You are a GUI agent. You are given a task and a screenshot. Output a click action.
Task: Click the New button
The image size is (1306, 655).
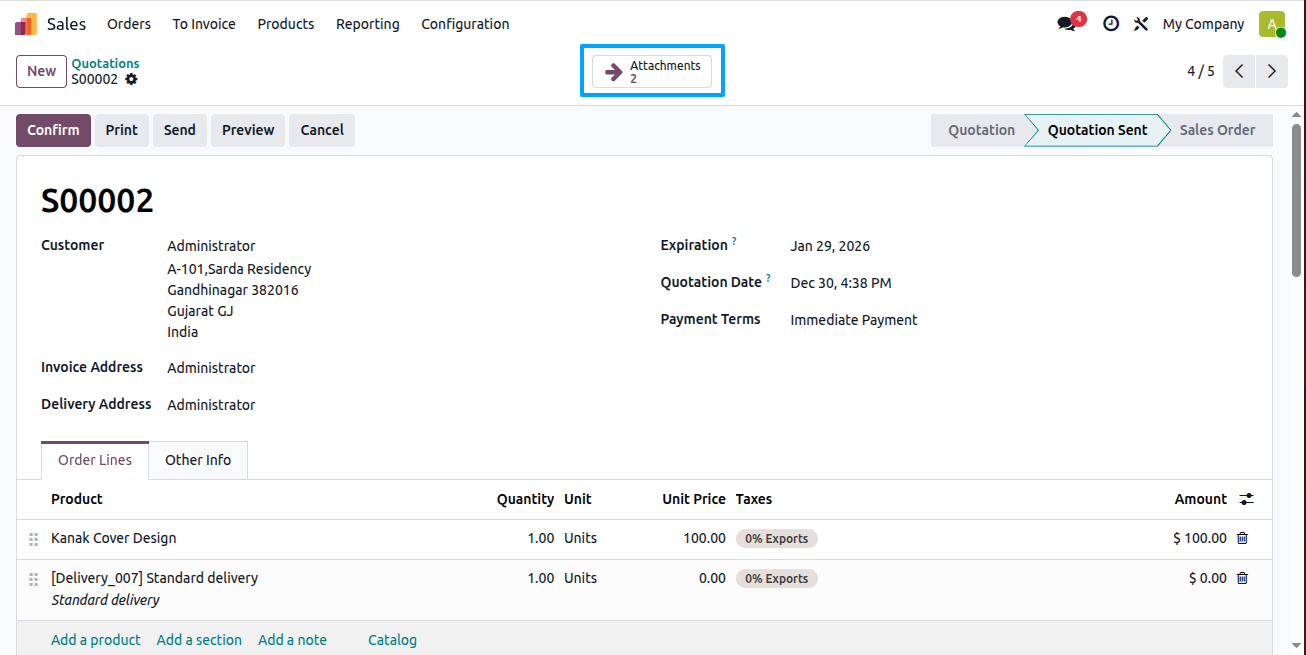(41, 71)
